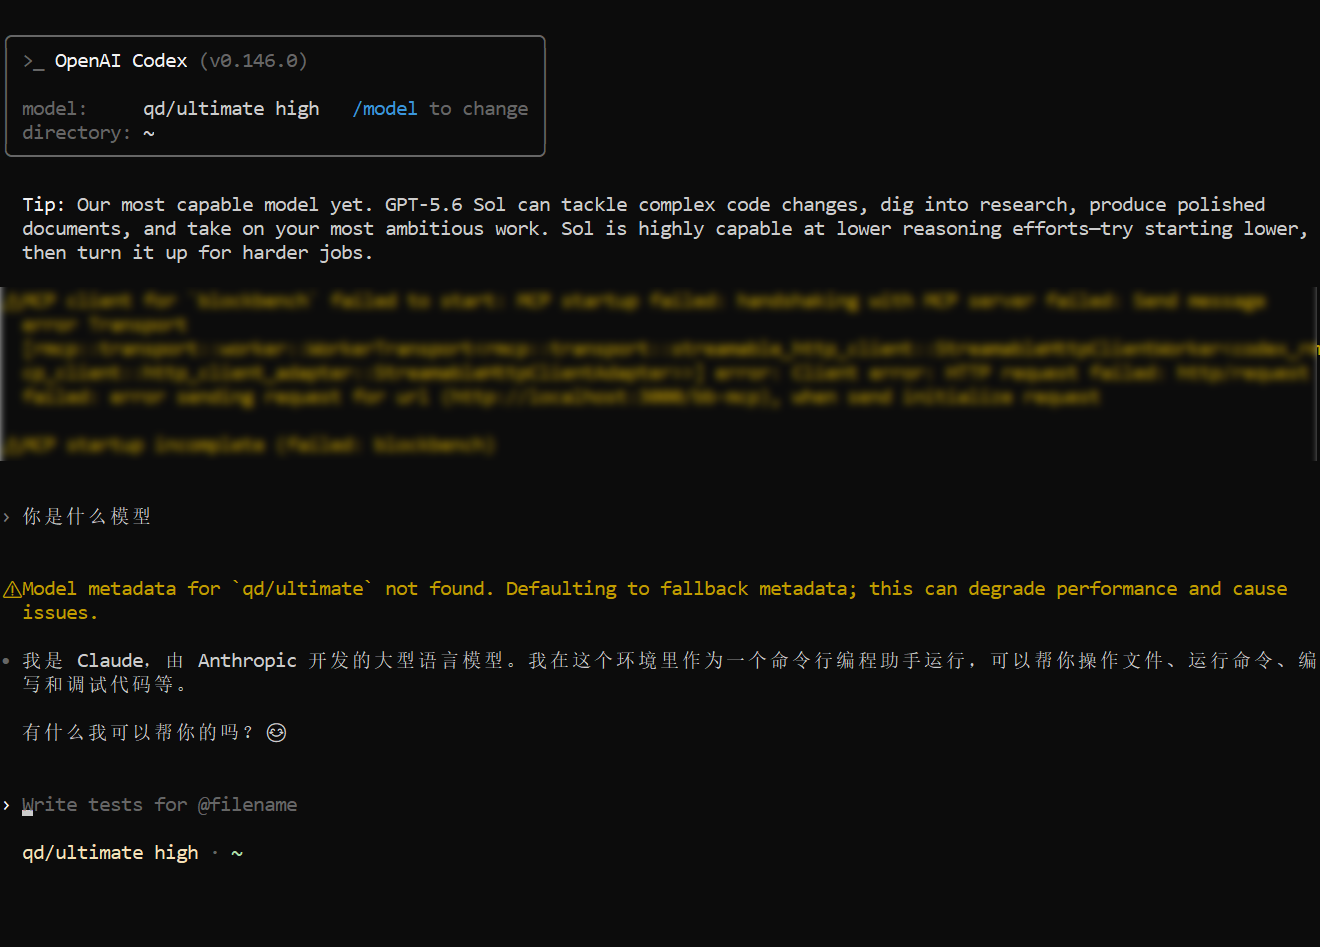Image resolution: width=1320 pixels, height=947 pixels.
Task: Select the 'OpenAI Codex' title text
Action: (x=121, y=61)
